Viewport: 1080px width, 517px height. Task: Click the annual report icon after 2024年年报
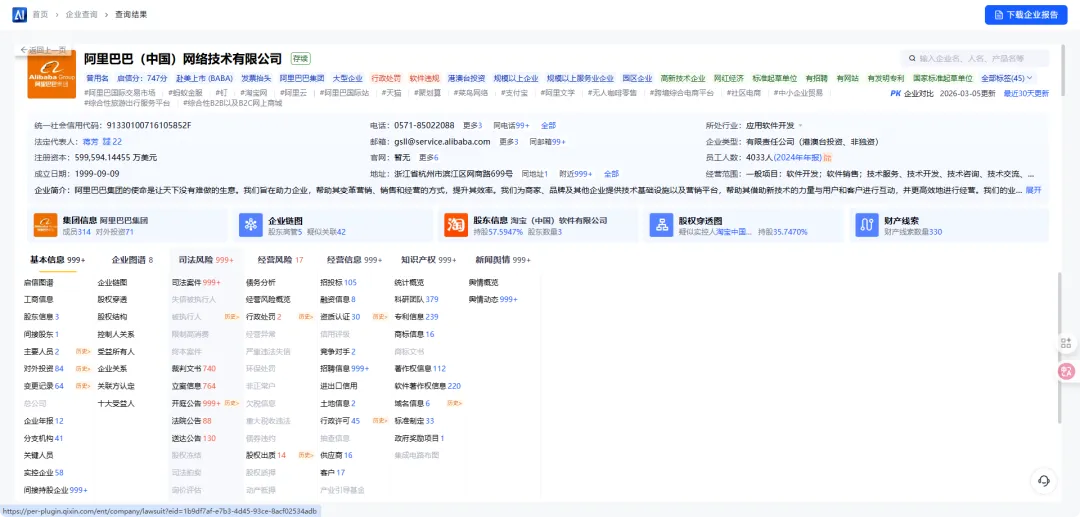[x=827, y=158]
